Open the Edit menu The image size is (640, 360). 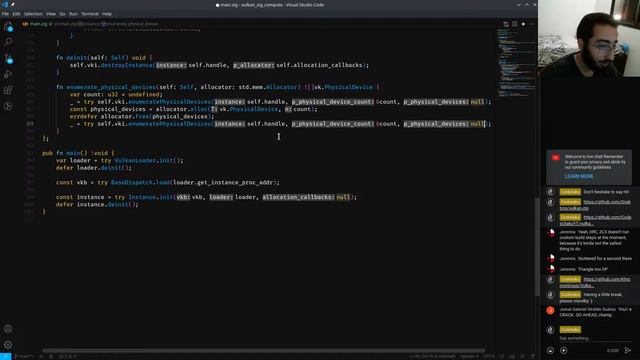tap(16, 14)
